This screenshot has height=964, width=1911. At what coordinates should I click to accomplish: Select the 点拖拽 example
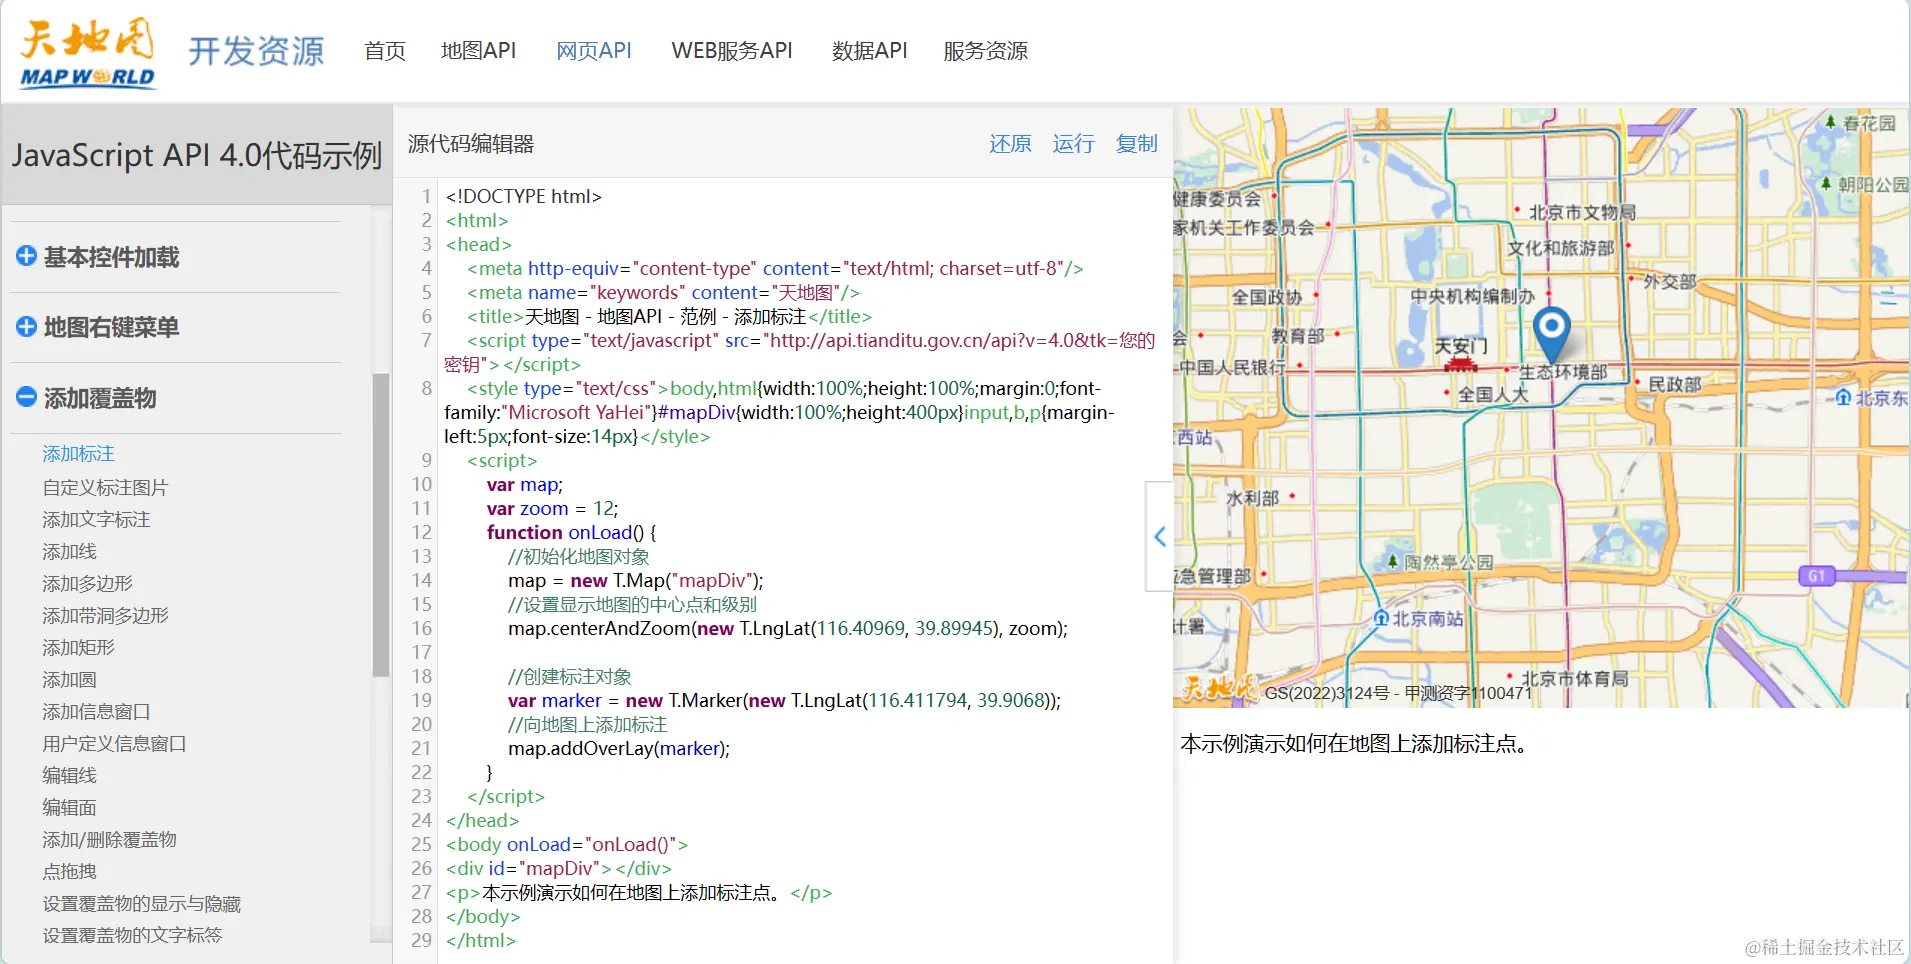tap(69, 872)
